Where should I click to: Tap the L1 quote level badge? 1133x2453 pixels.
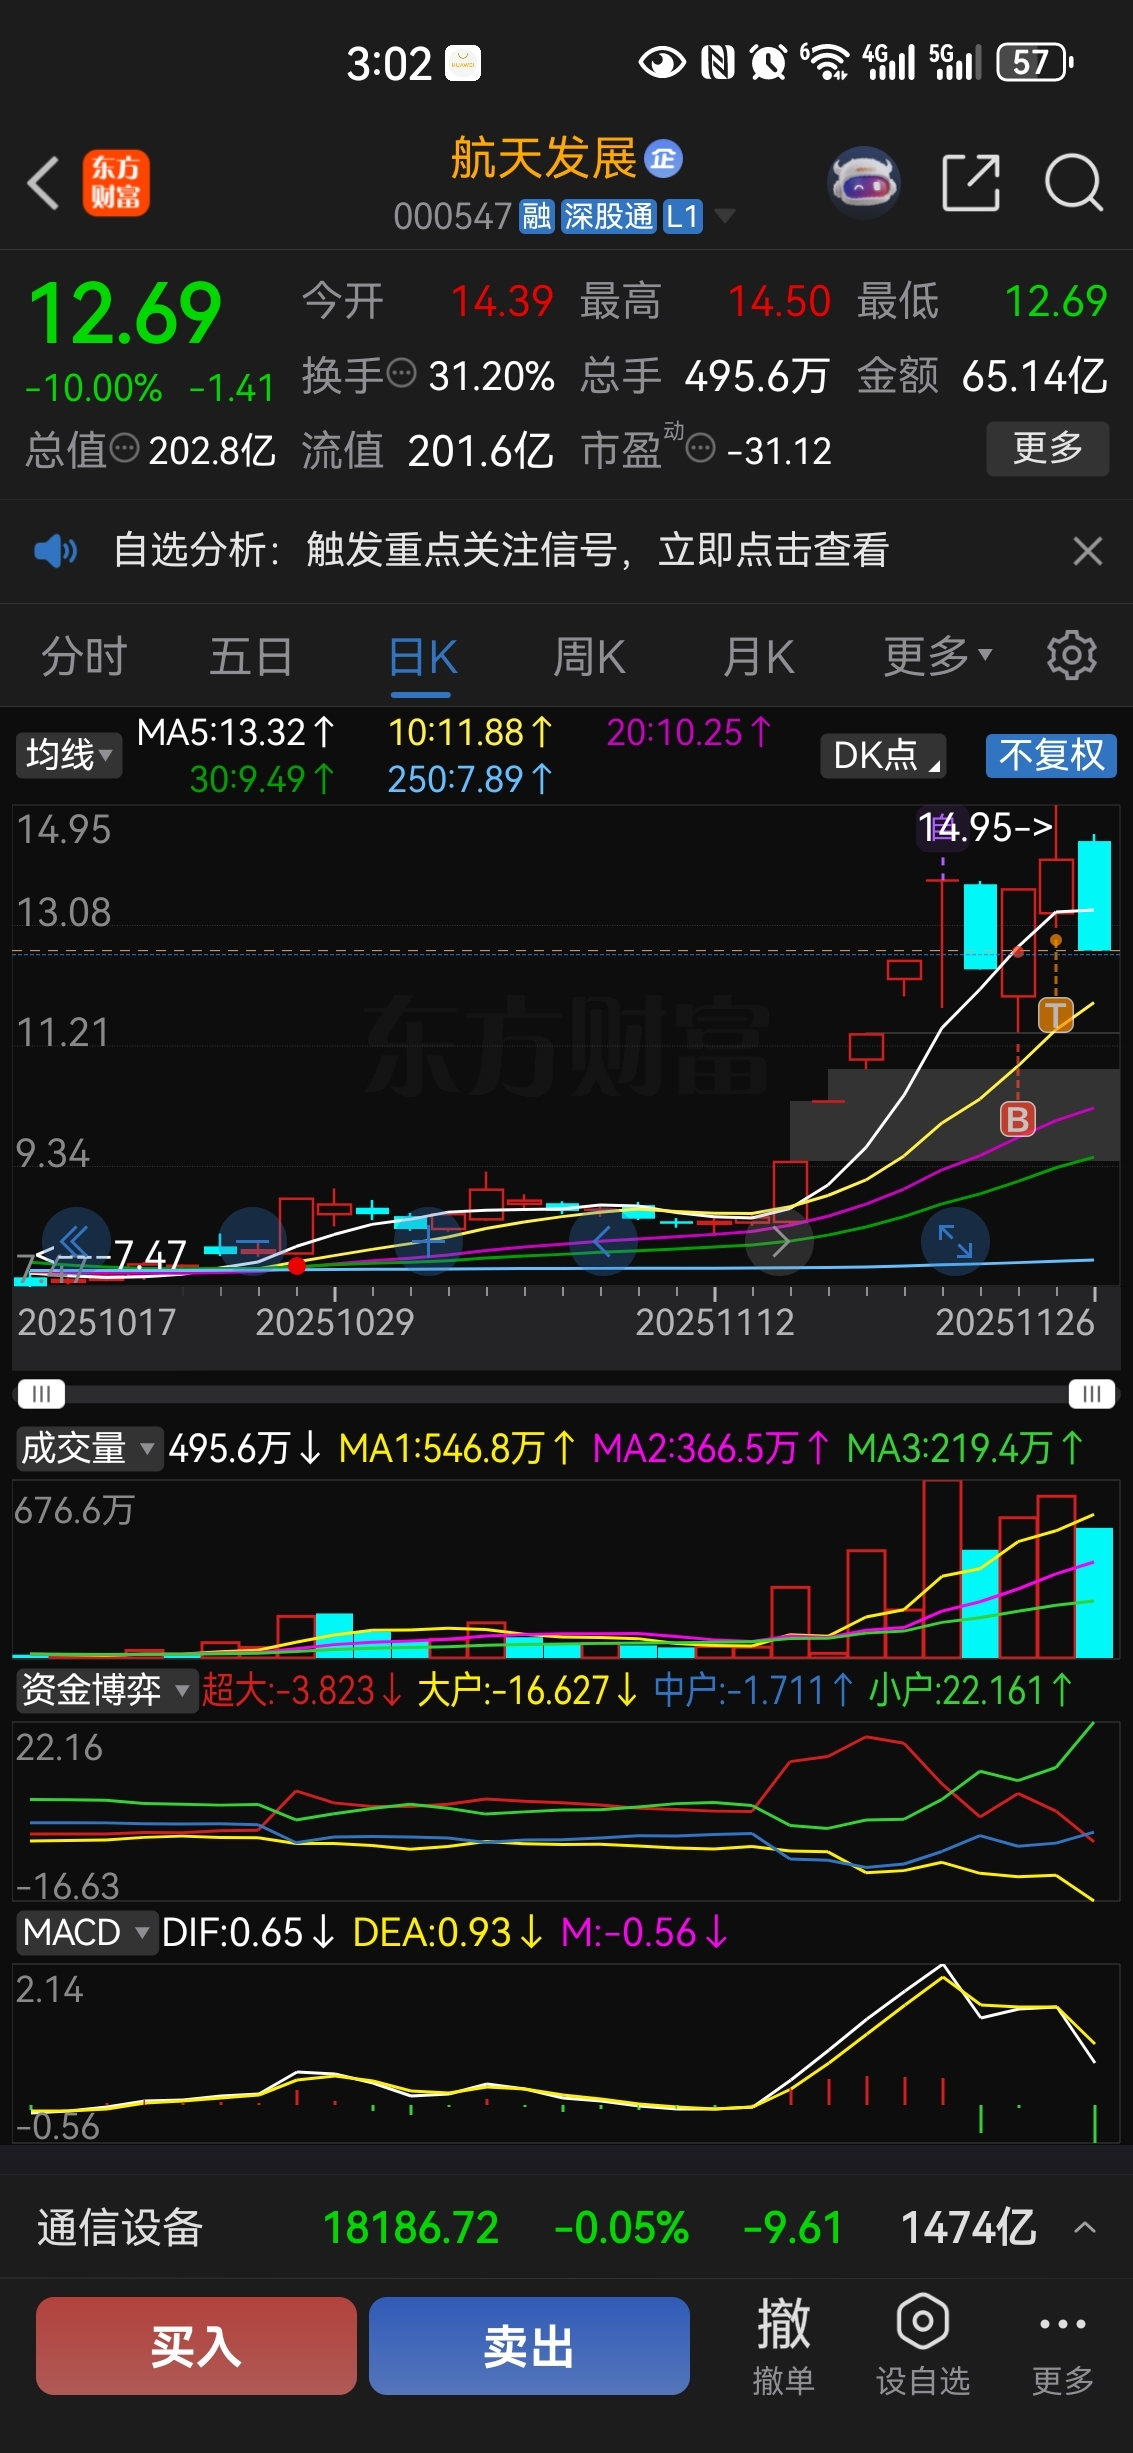tap(682, 216)
